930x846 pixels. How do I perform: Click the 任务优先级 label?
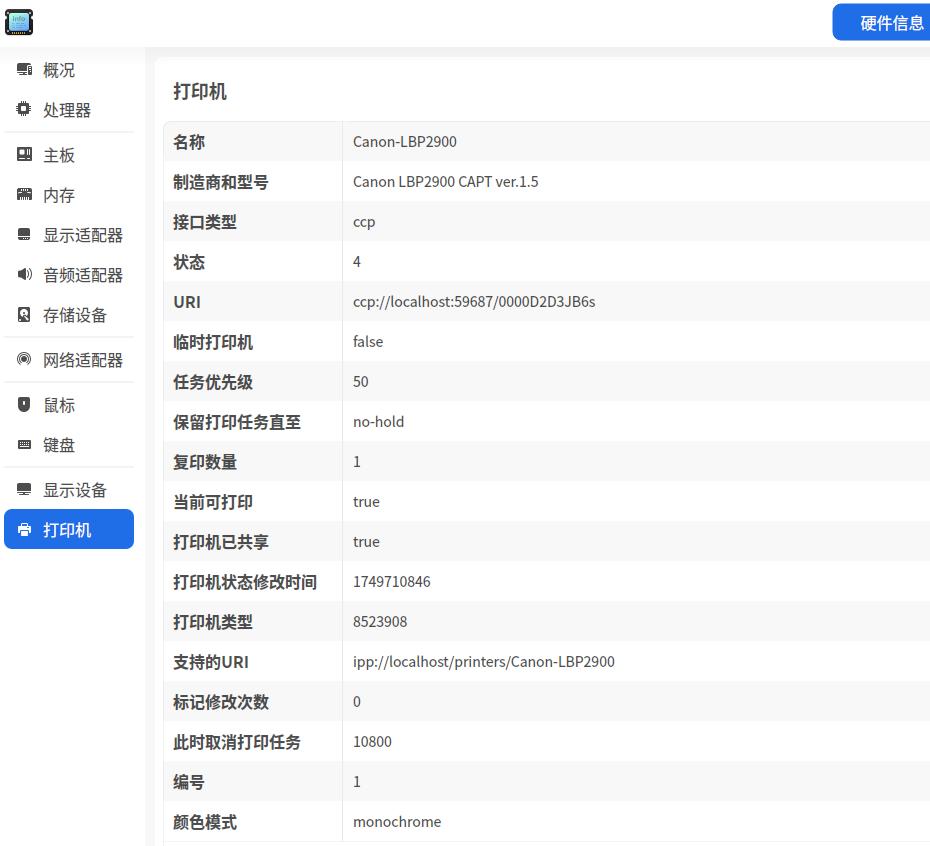pos(213,382)
